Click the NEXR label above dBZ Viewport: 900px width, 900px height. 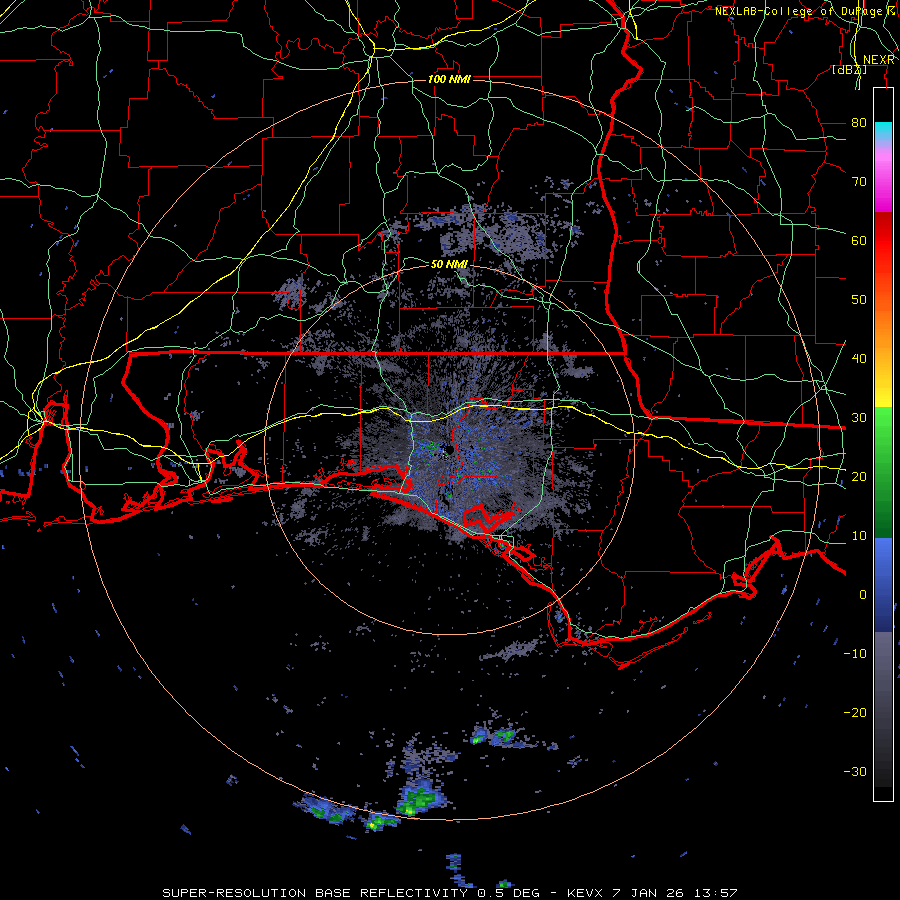[x=879, y=60]
